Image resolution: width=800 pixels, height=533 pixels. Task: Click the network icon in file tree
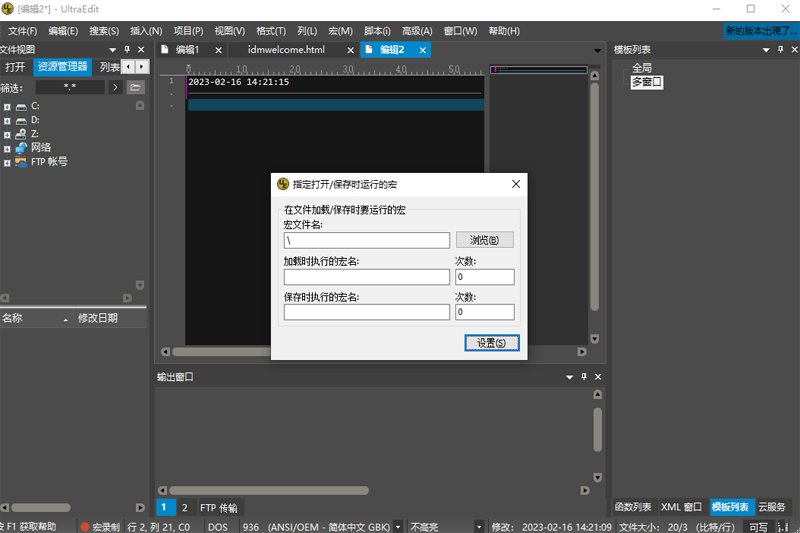(x=21, y=147)
